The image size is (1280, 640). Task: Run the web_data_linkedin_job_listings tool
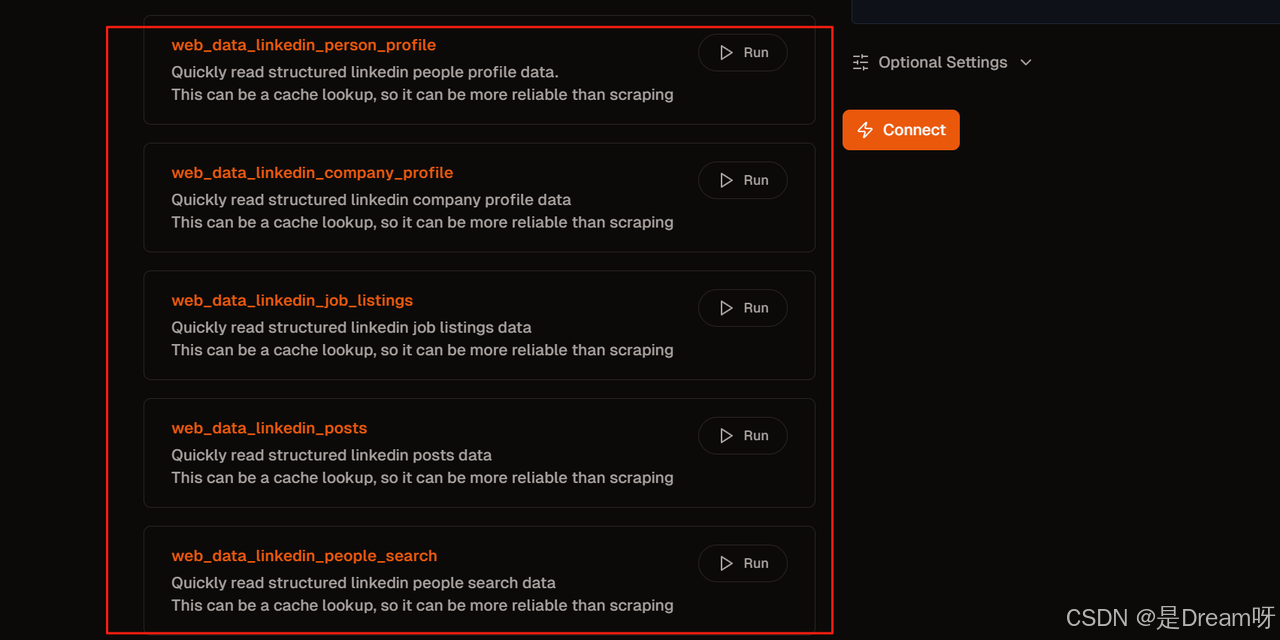click(743, 308)
